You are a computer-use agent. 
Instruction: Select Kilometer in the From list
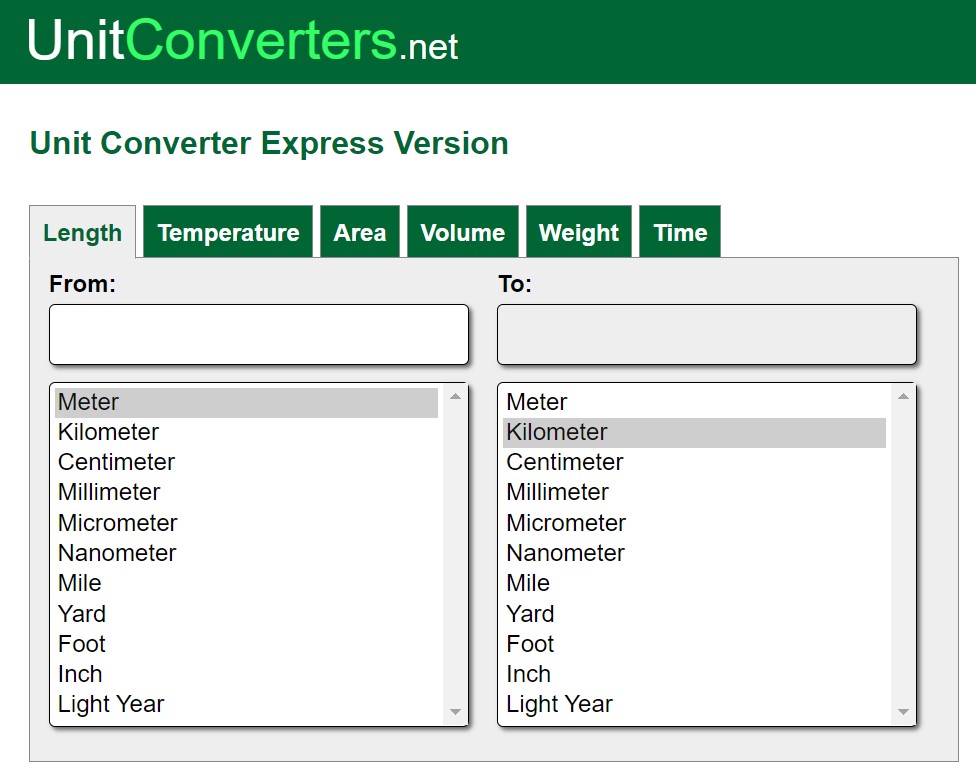click(246, 432)
